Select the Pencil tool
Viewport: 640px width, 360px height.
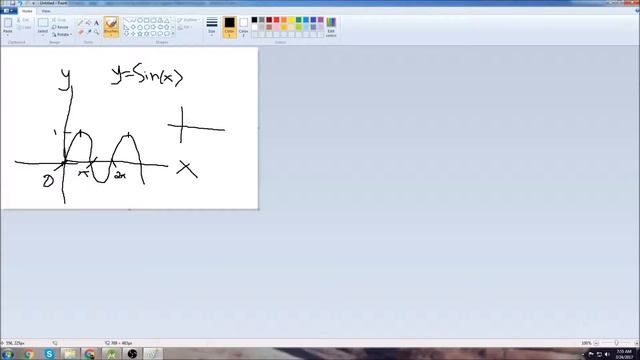coord(80,23)
